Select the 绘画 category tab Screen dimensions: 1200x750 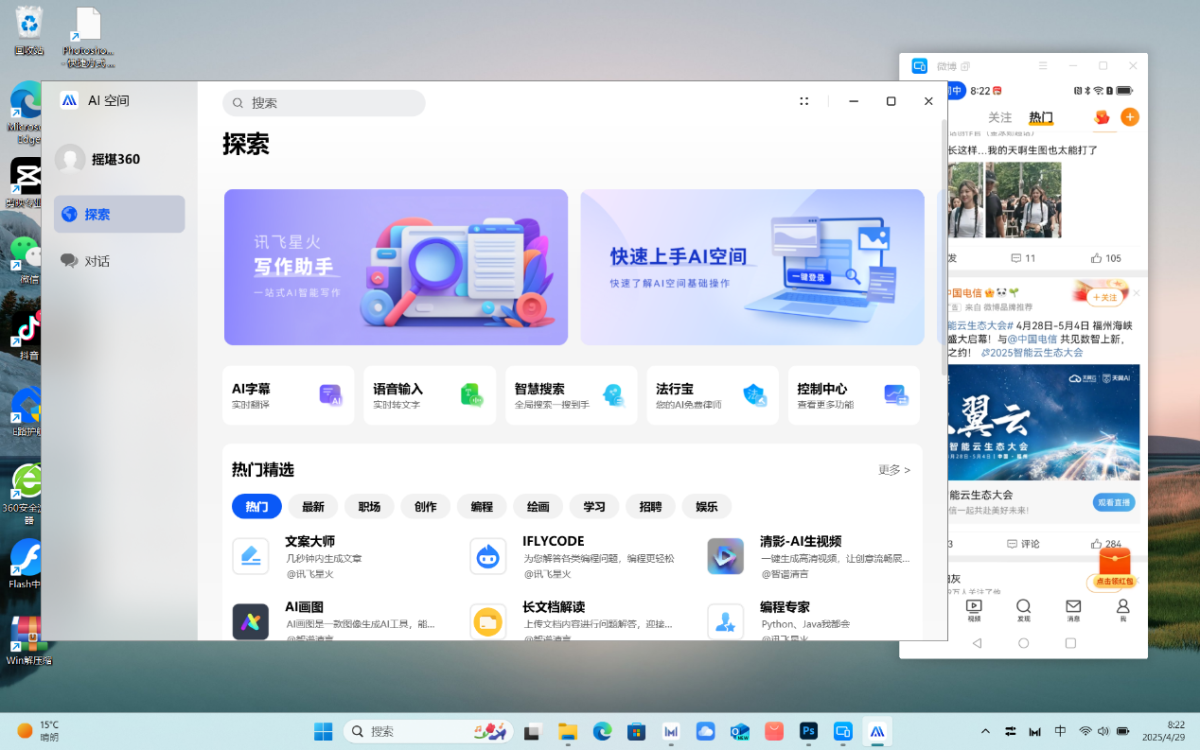[538, 507]
